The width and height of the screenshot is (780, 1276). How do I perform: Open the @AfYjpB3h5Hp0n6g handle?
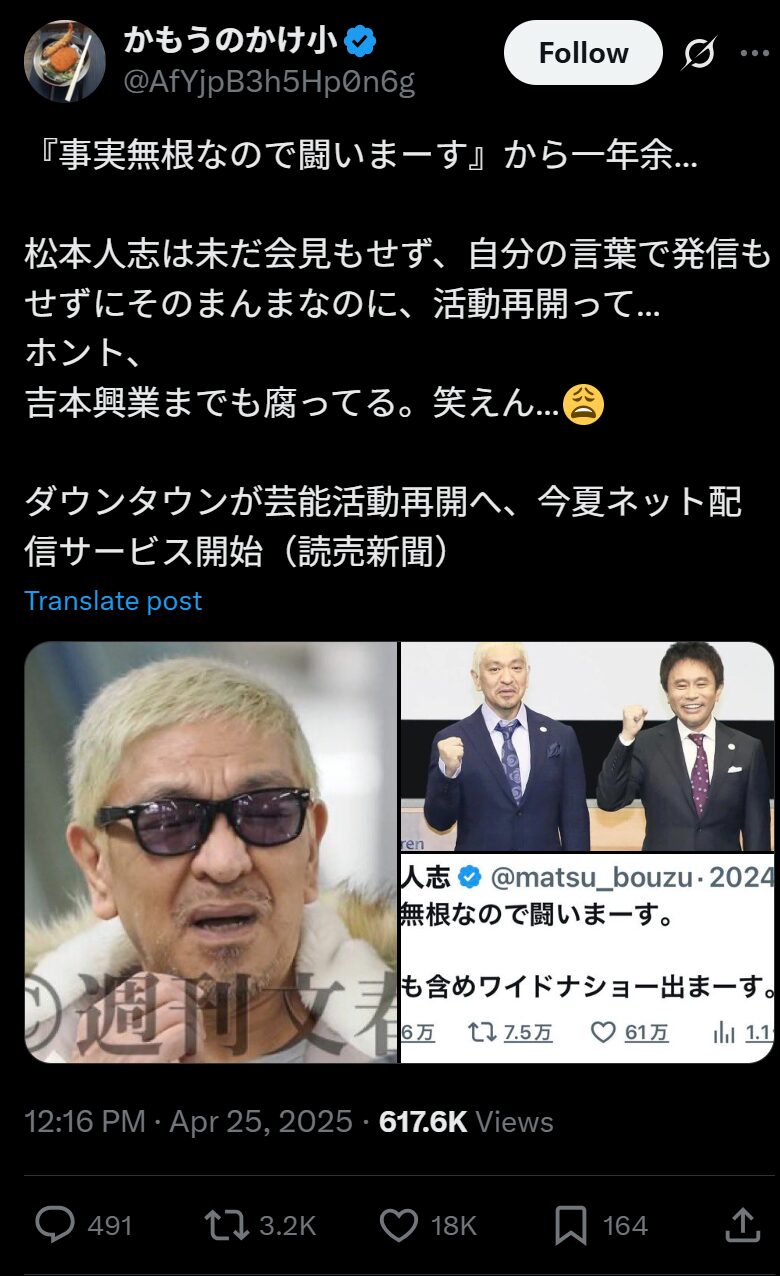[268, 82]
